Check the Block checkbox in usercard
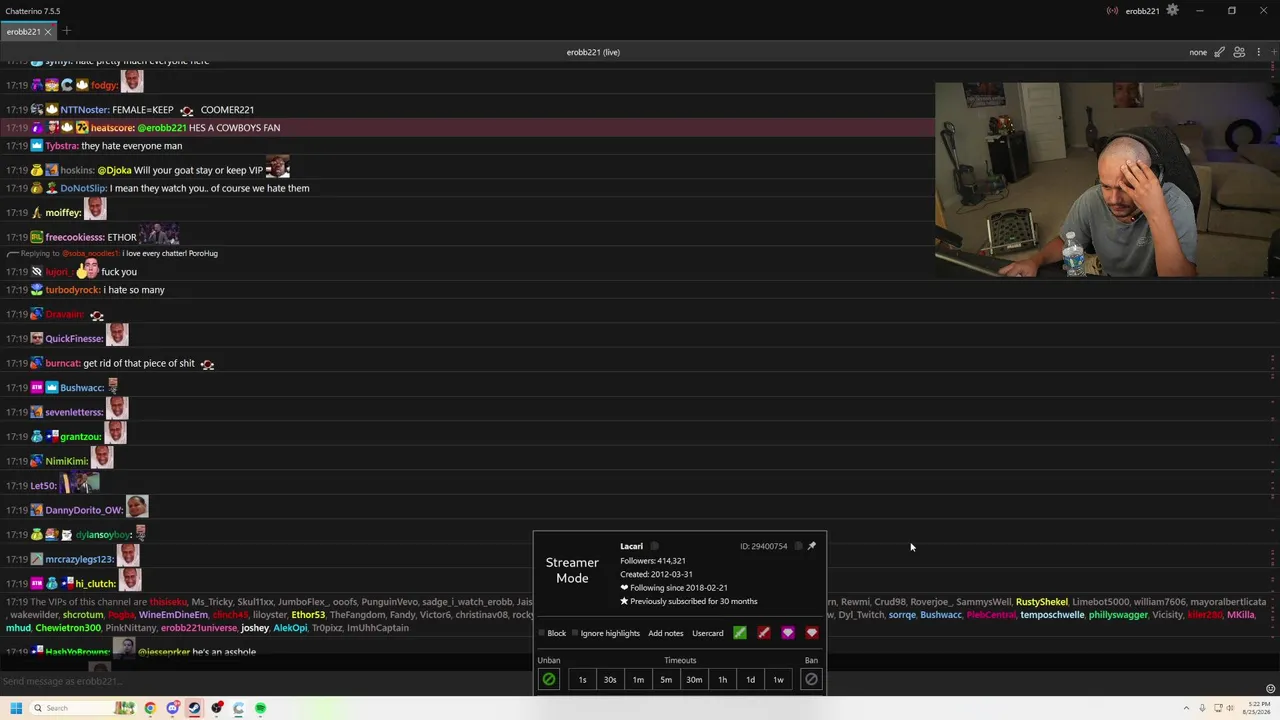This screenshot has height=720, width=1280. pyautogui.click(x=542, y=633)
